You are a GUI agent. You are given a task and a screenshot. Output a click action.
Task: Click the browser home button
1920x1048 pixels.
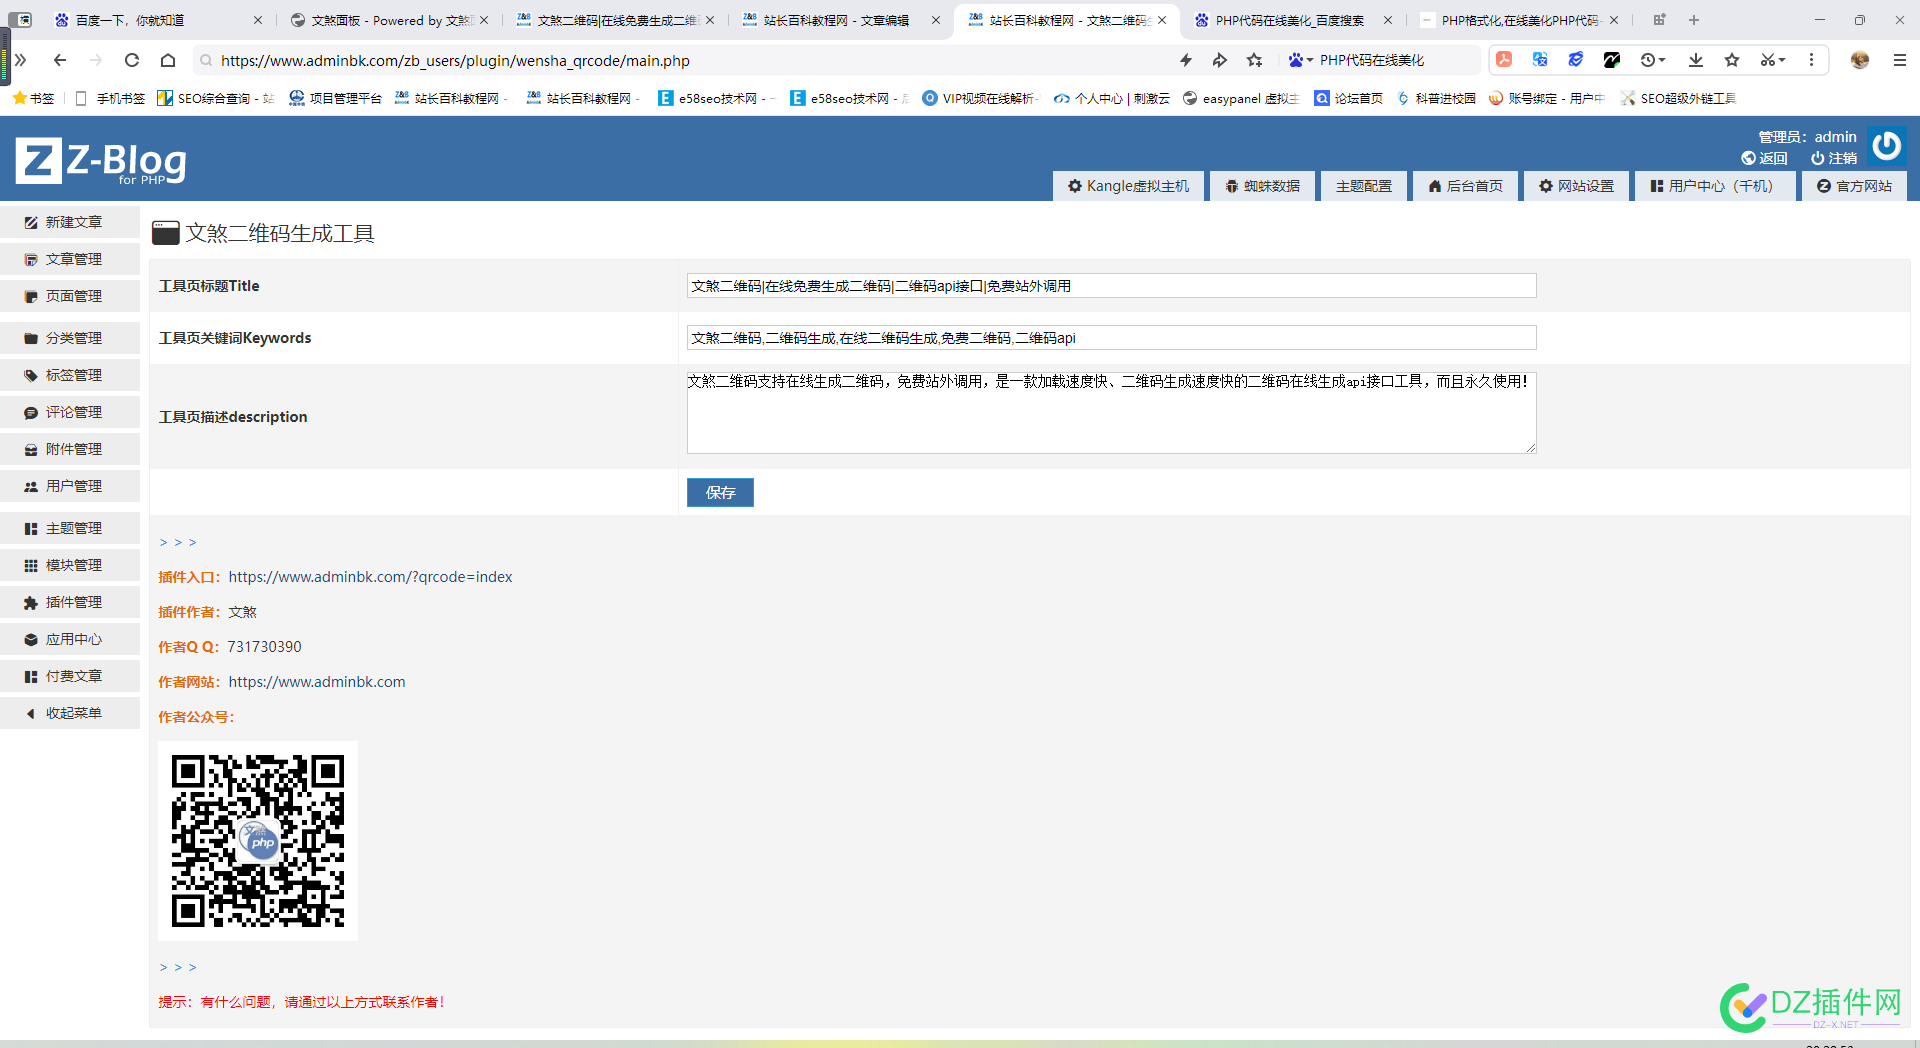tap(168, 60)
